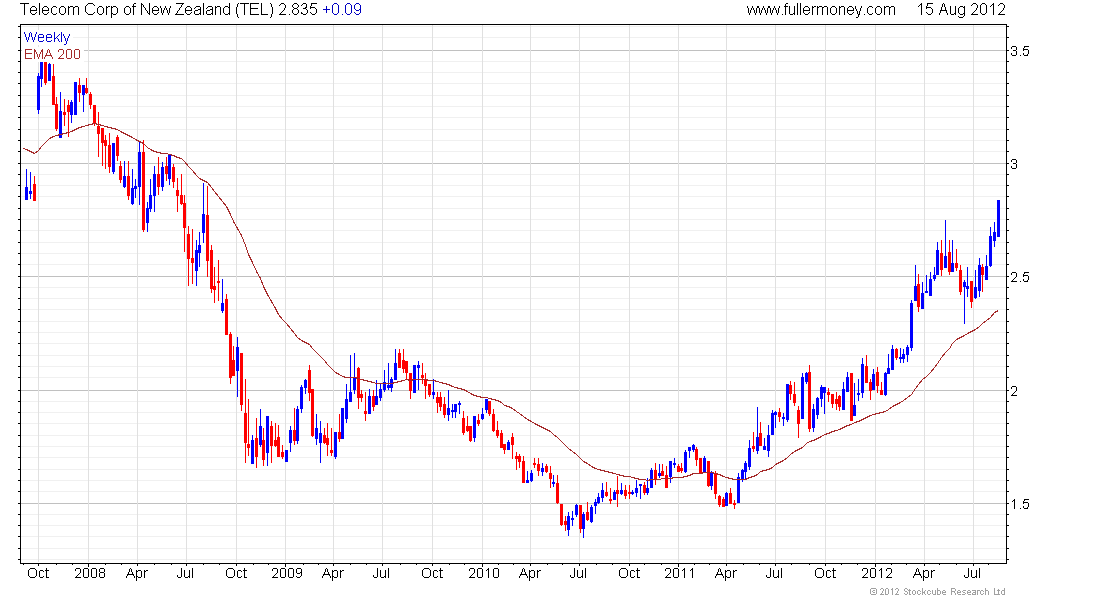The image size is (1100, 600).
Task: Select the 2010 marker on time axis
Action: pyautogui.click(x=483, y=574)
